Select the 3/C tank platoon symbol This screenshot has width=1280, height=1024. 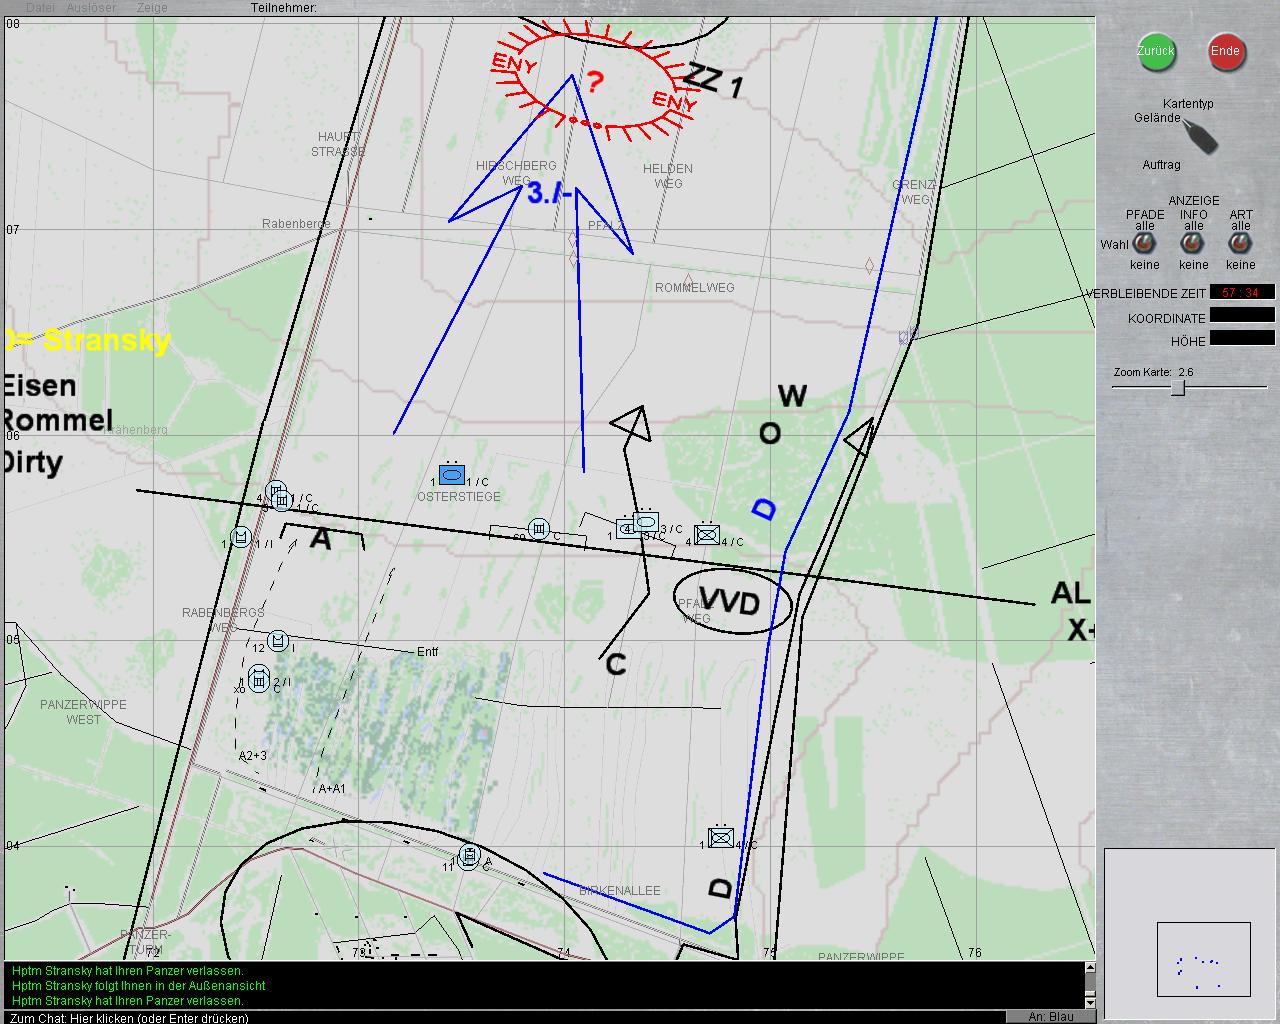646,522
